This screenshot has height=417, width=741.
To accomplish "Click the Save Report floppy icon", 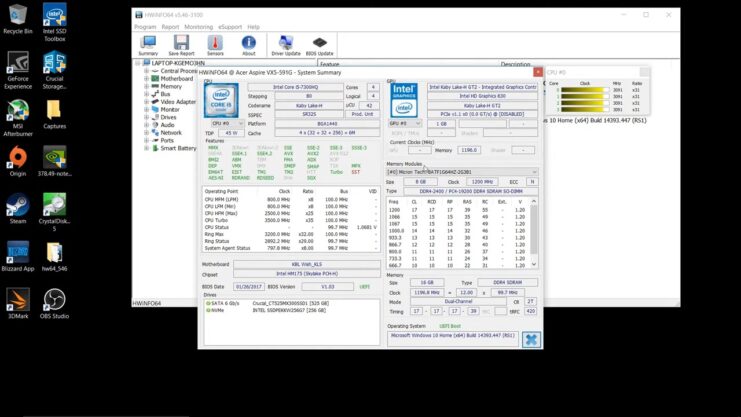I will pos(181,45).
